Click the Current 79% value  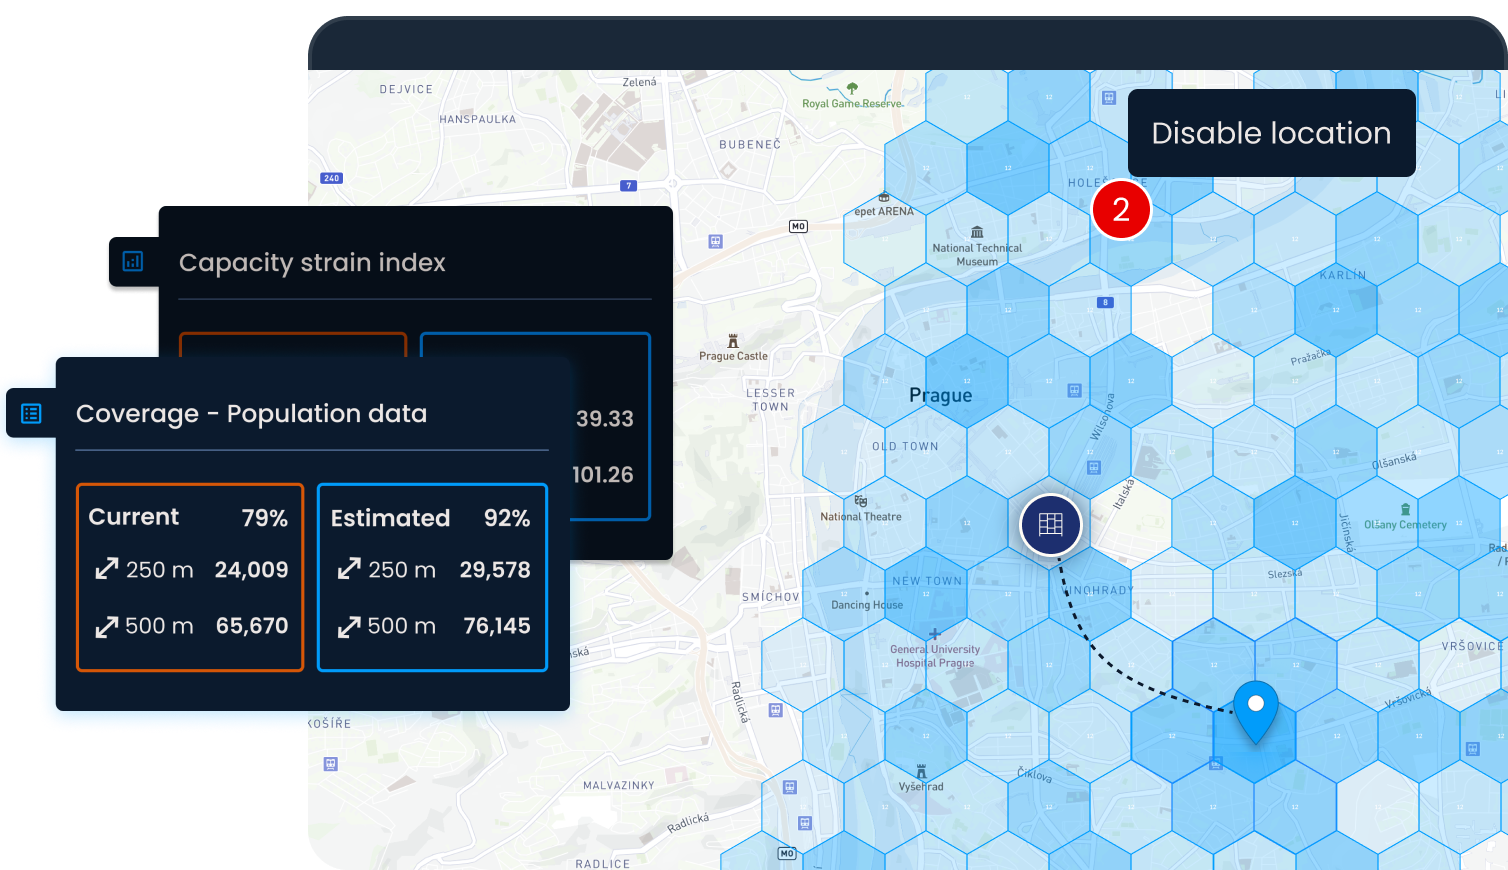coord(264,518)
